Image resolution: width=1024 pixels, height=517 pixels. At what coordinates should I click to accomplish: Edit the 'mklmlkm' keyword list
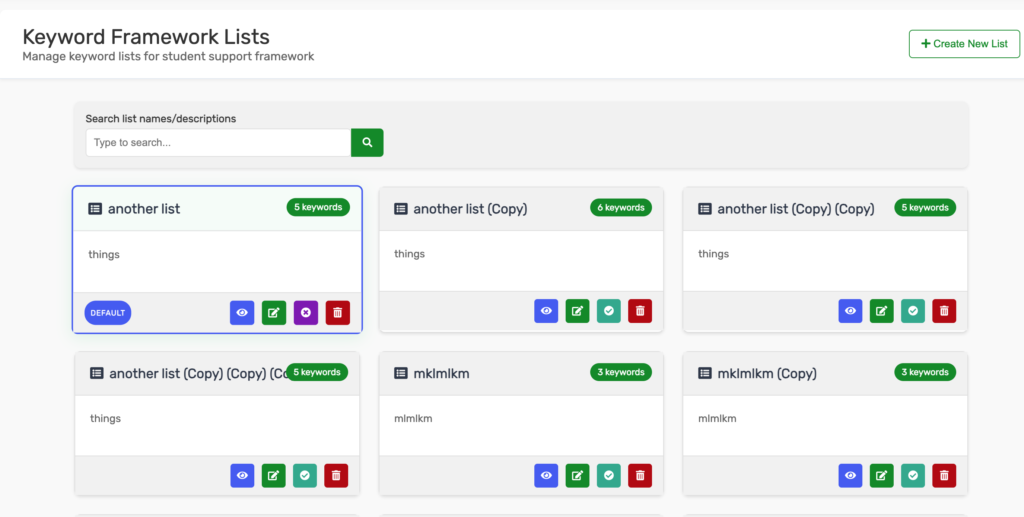coord(577,476)
